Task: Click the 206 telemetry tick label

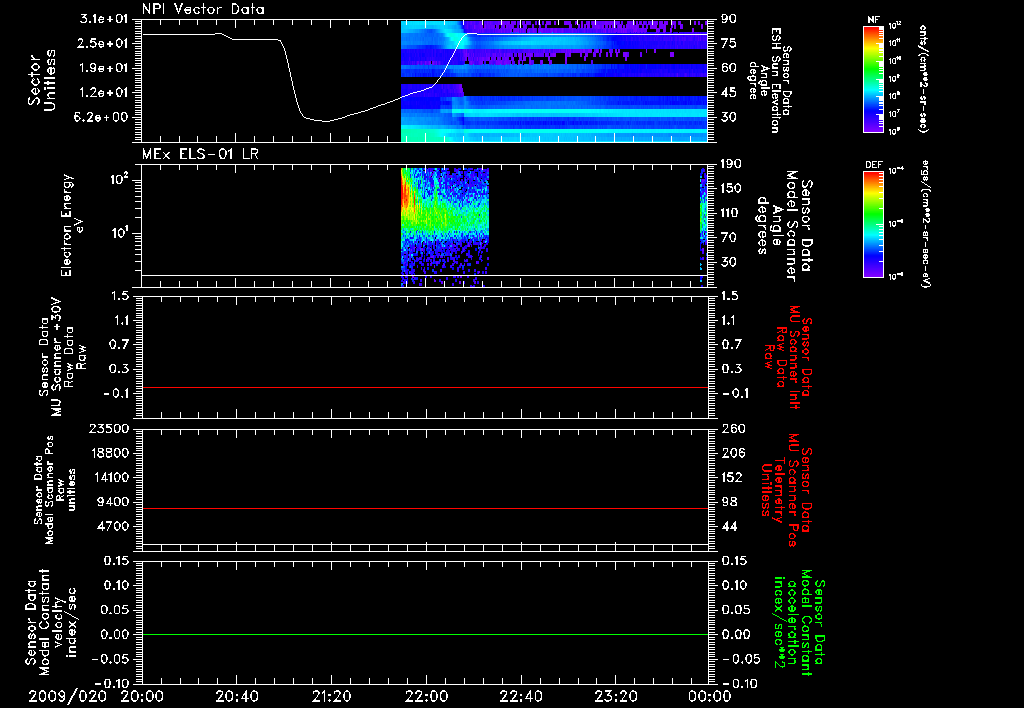Action: 731,453
